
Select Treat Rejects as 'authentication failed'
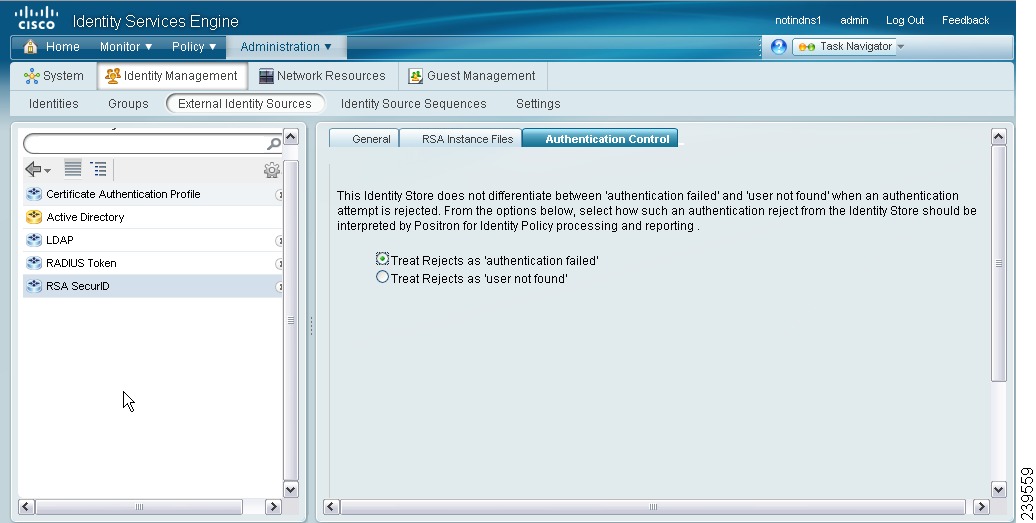coord(382,259)
